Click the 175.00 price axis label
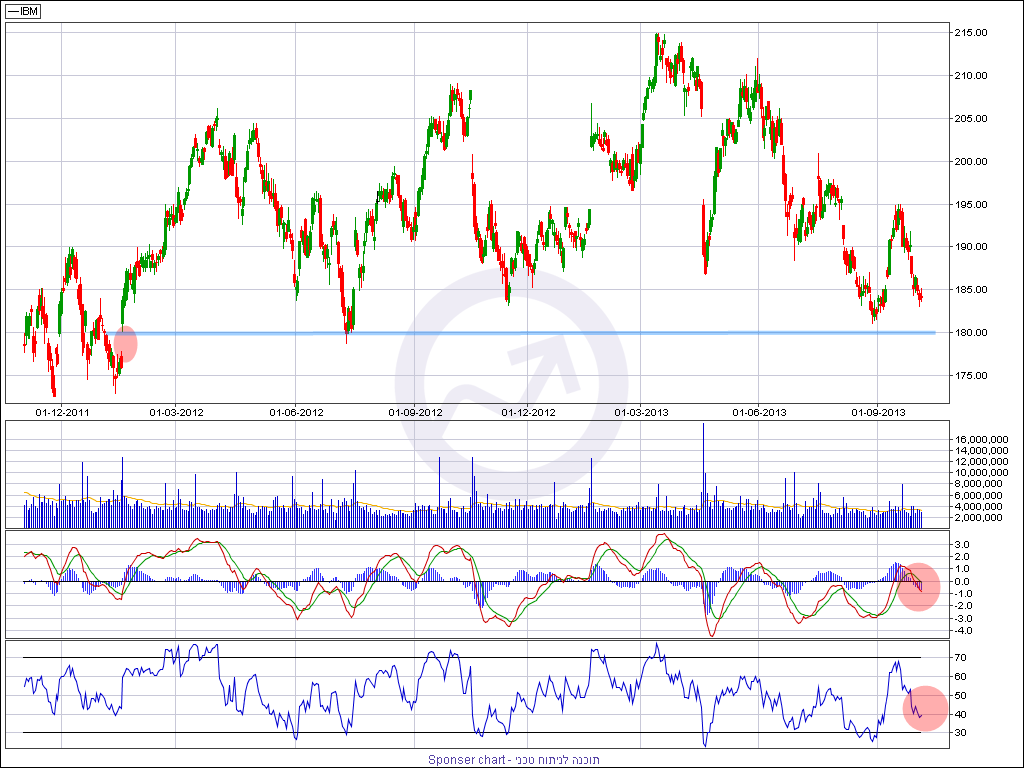The height and width of the screenshot is (768, 1024). coord(970,376)
